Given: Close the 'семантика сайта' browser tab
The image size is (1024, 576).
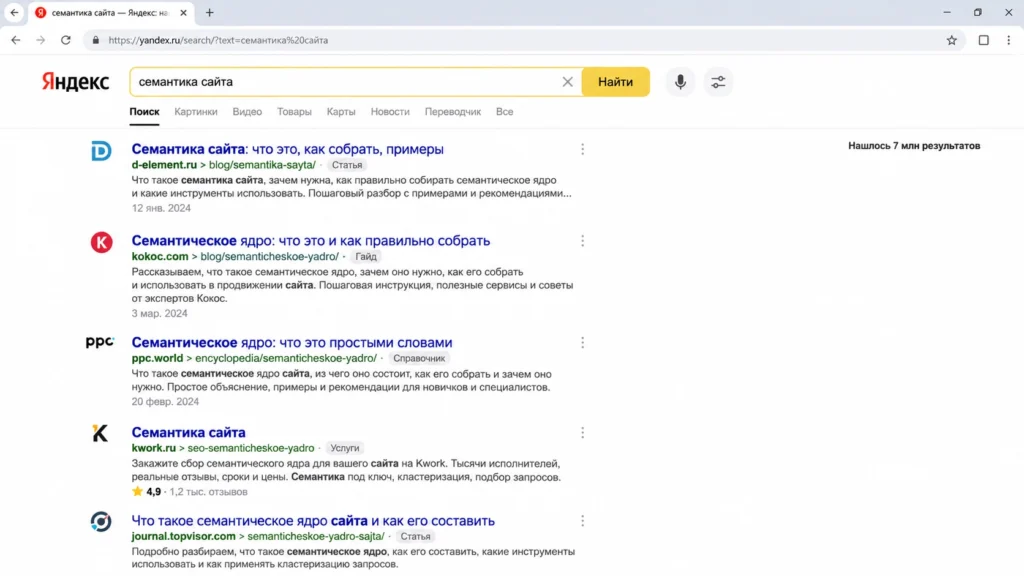Looking at the screenshot, I should [x=183, y=12].
